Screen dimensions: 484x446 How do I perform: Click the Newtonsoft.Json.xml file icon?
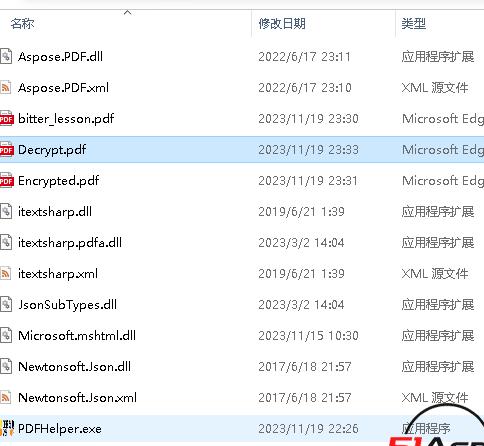[x=6, y=397]
